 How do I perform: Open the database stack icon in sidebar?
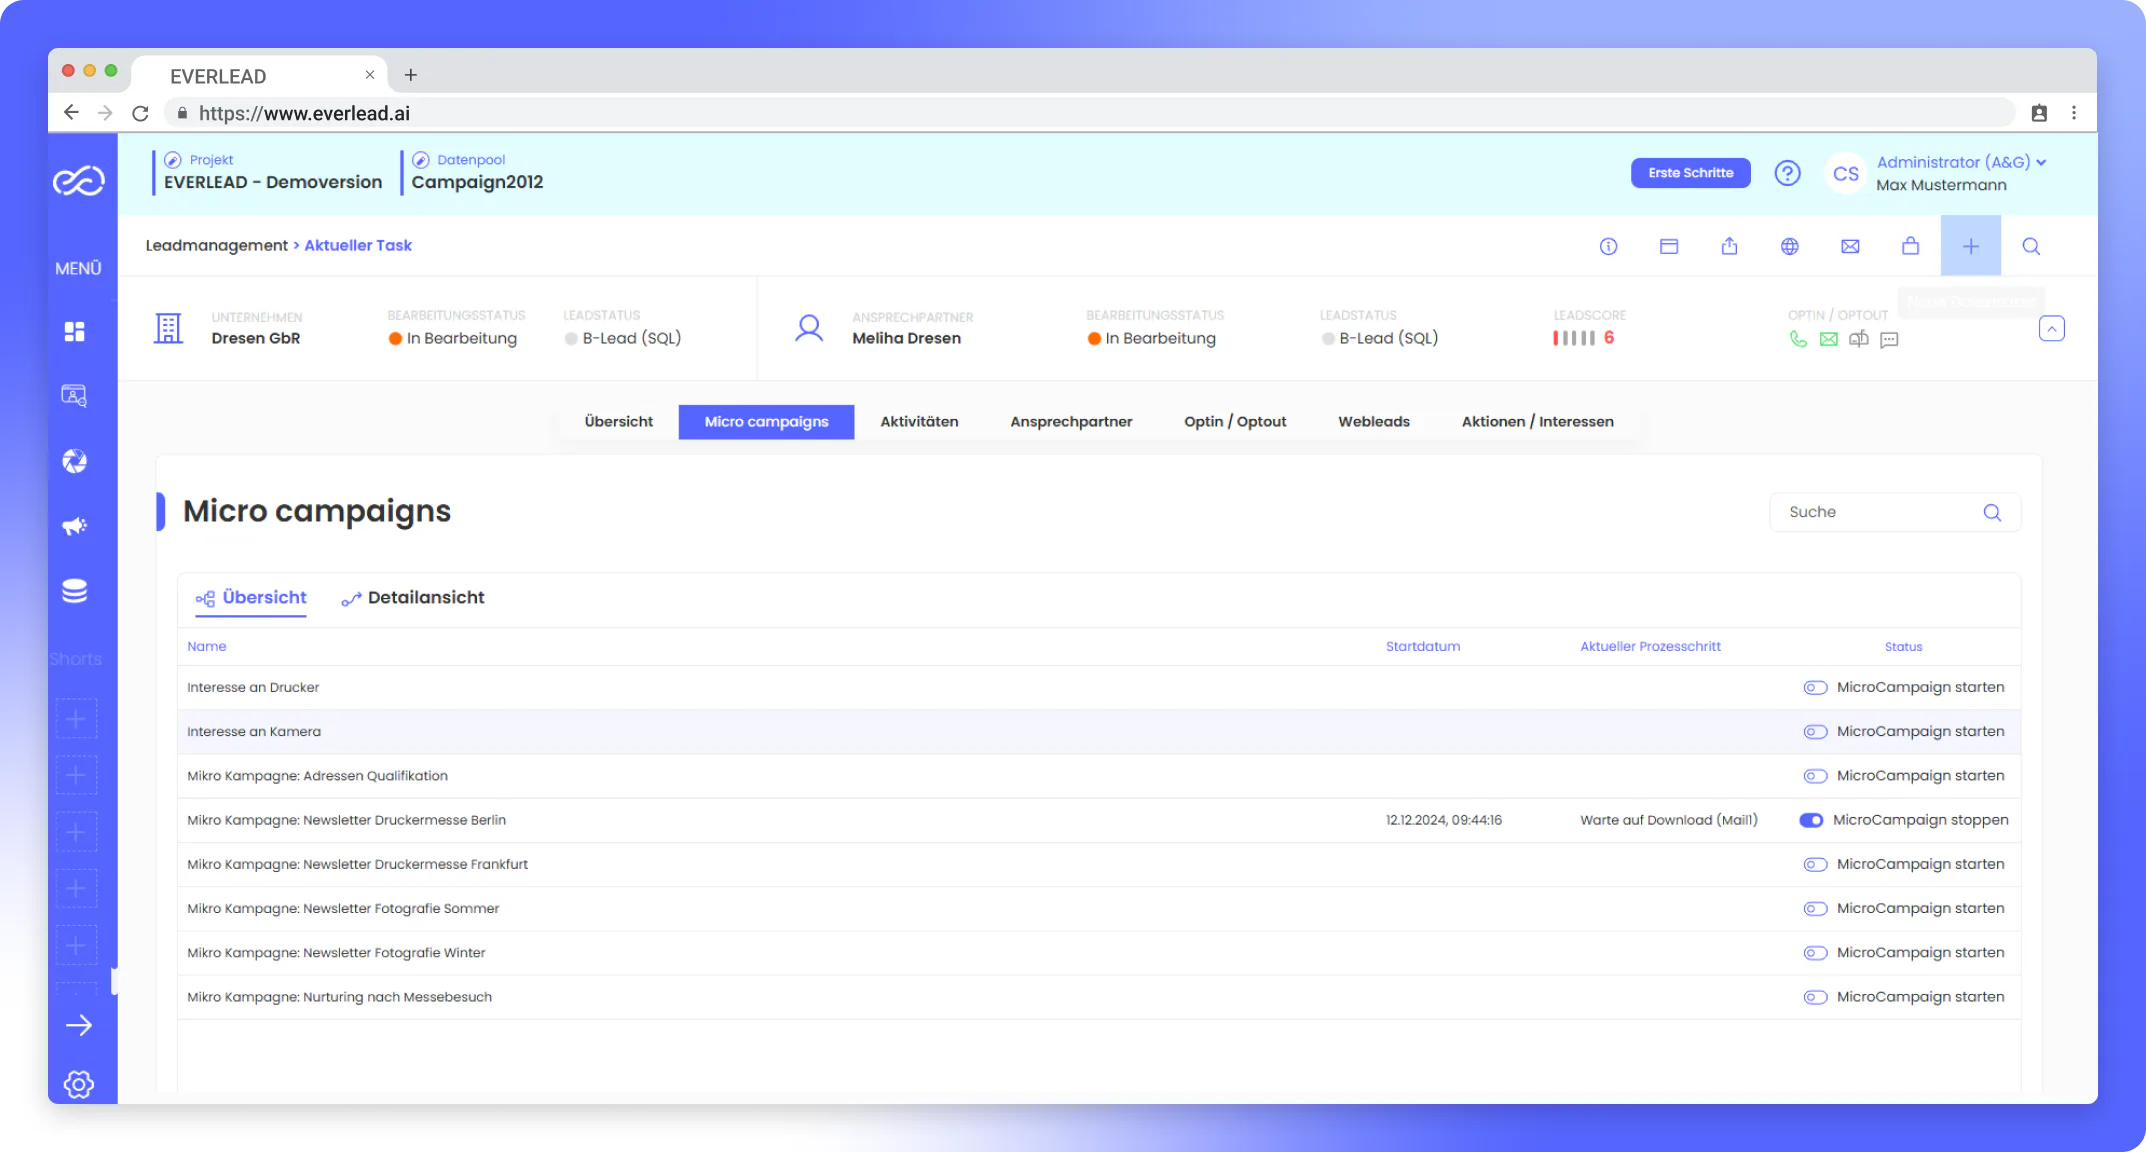tap(75, 591)
